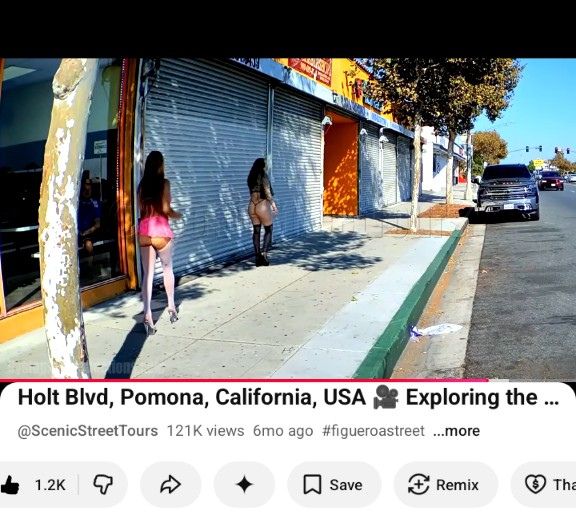Open the #figueroastreet hashtag

coord(373,431)
